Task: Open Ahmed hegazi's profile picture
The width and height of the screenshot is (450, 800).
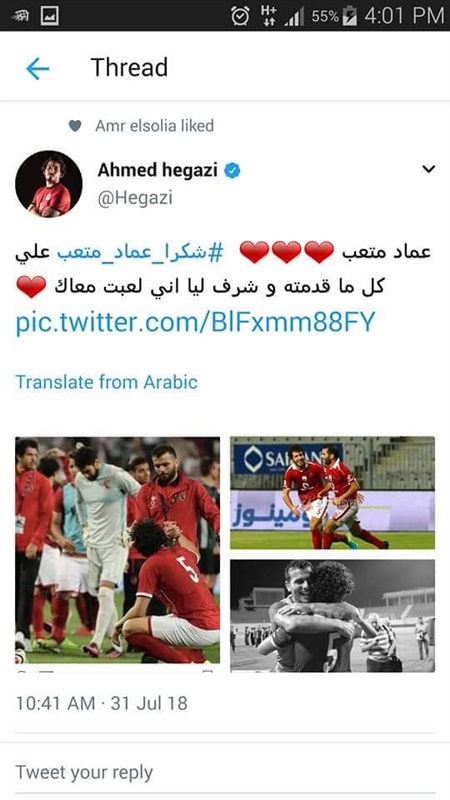Action: pyautogui.click(x=49, y=184)
